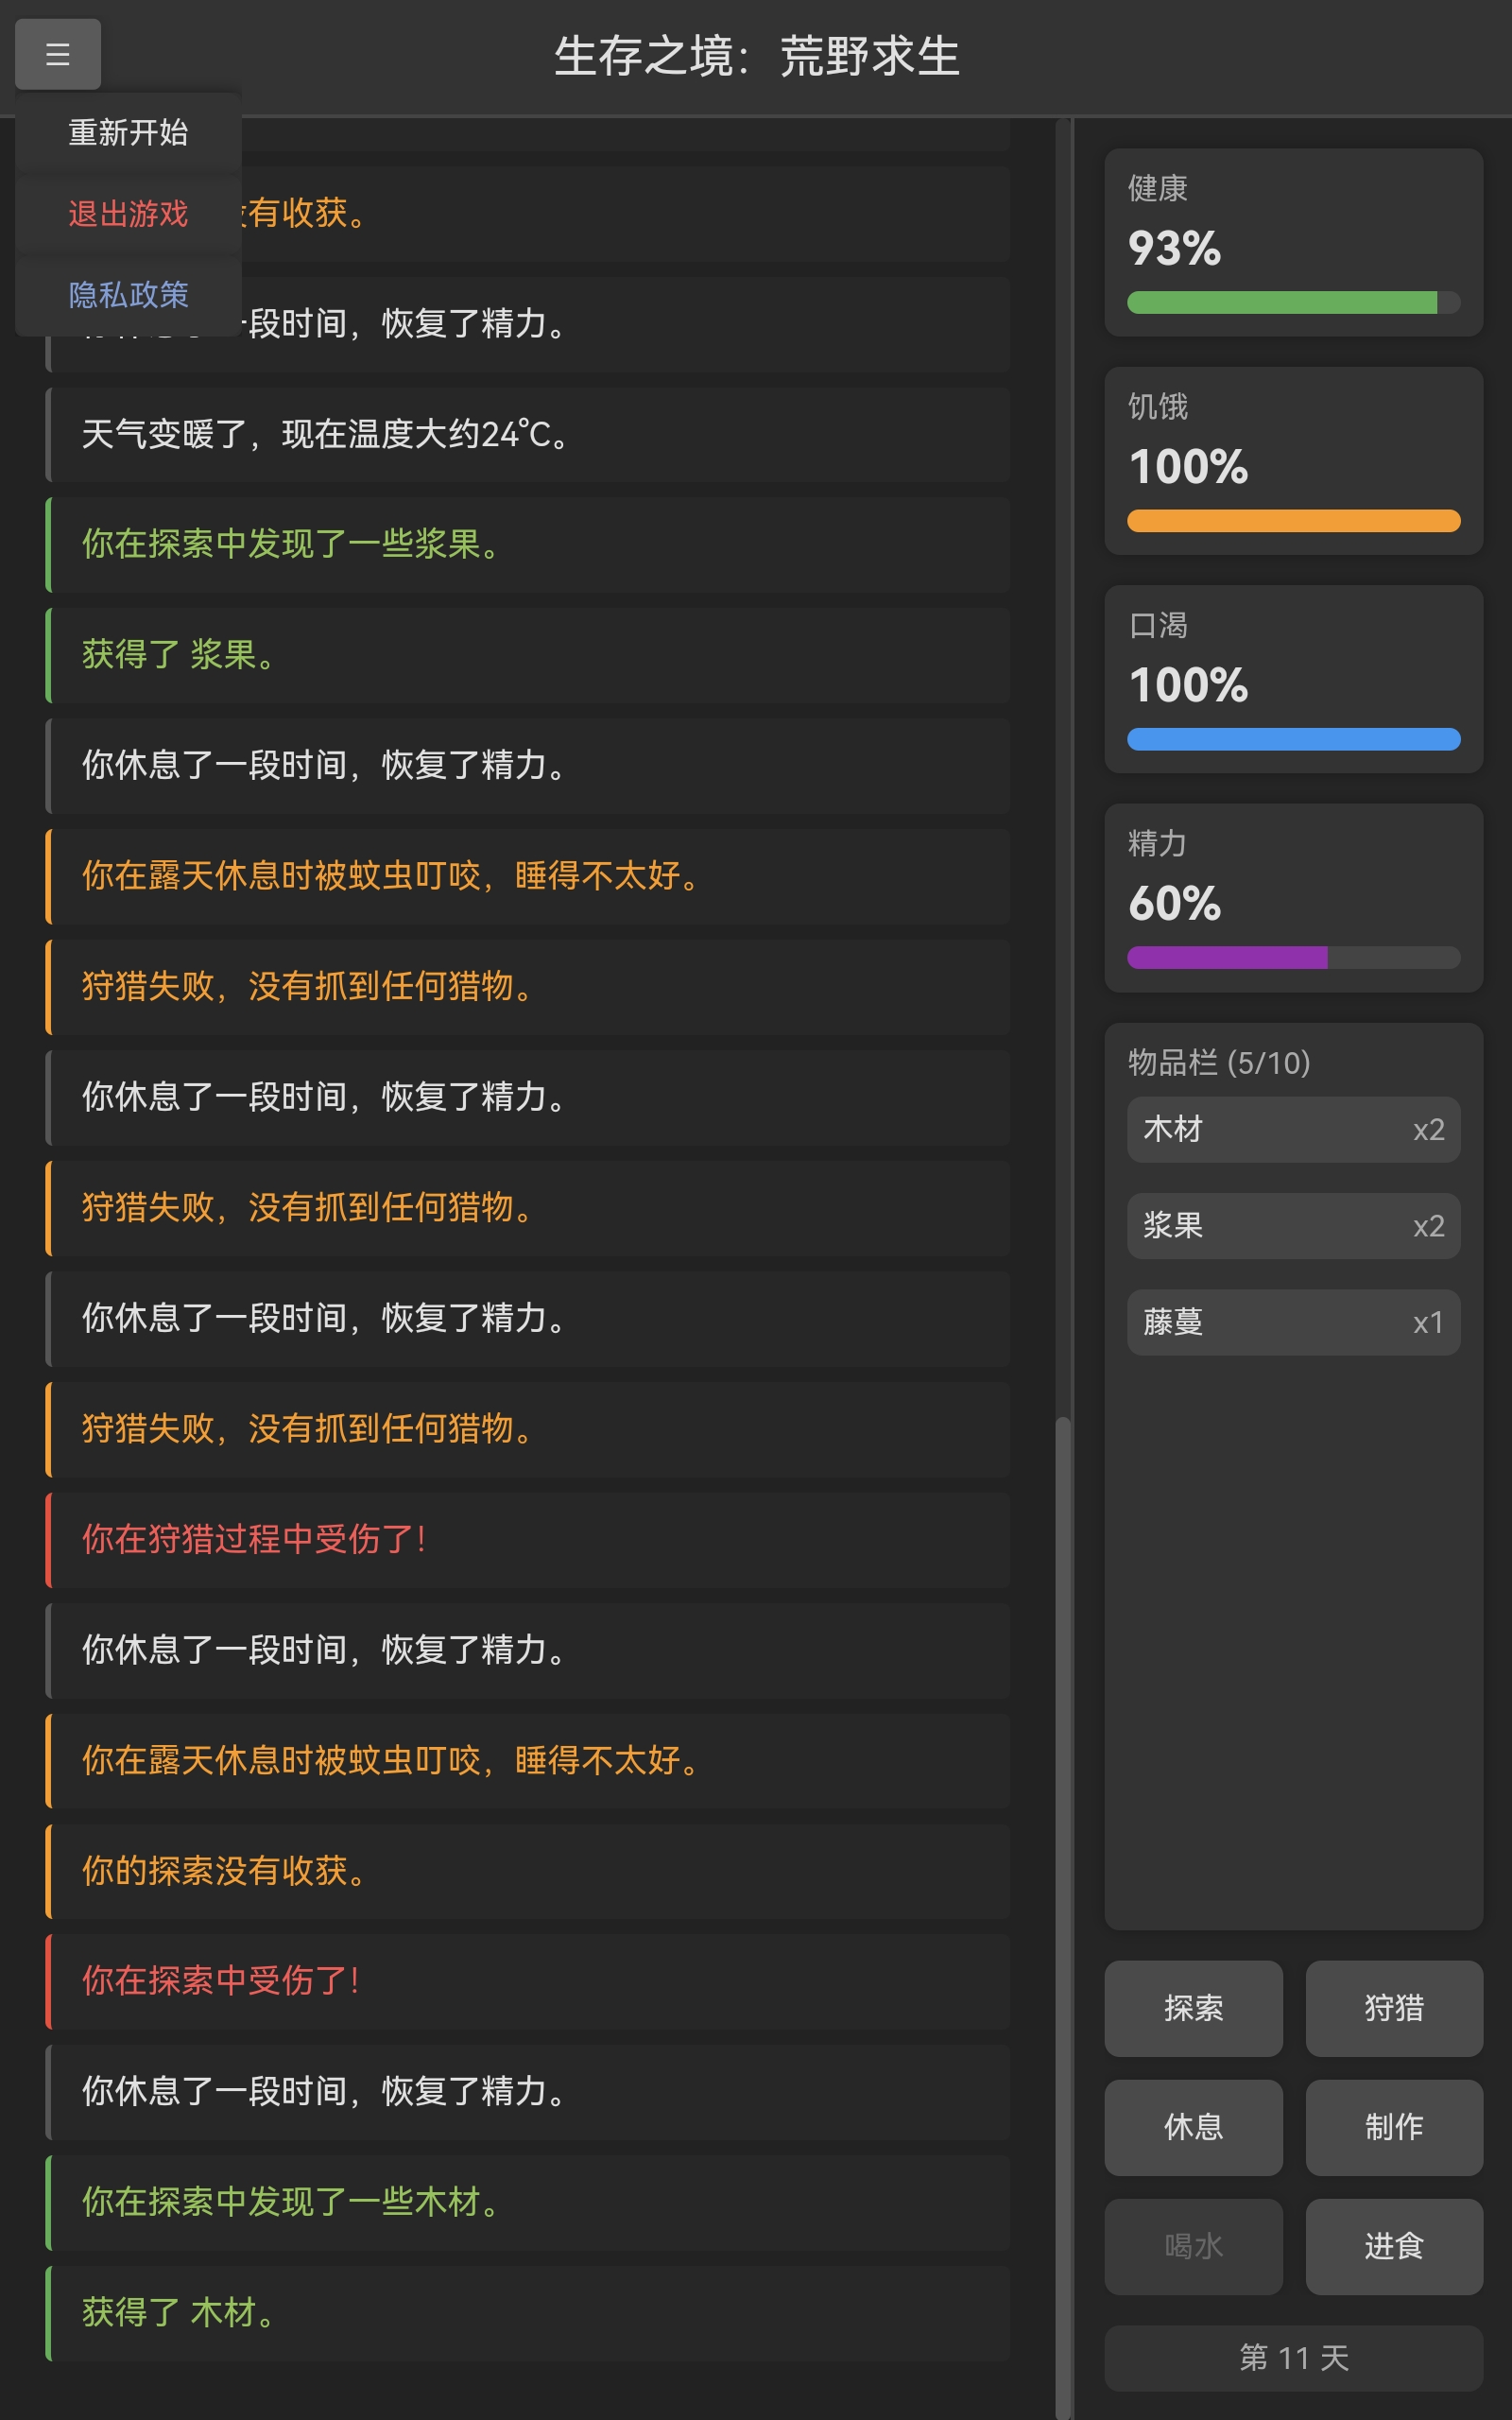Open the 隐私政策 link
1512x2420 pixels.
click(x=128, y=295)
